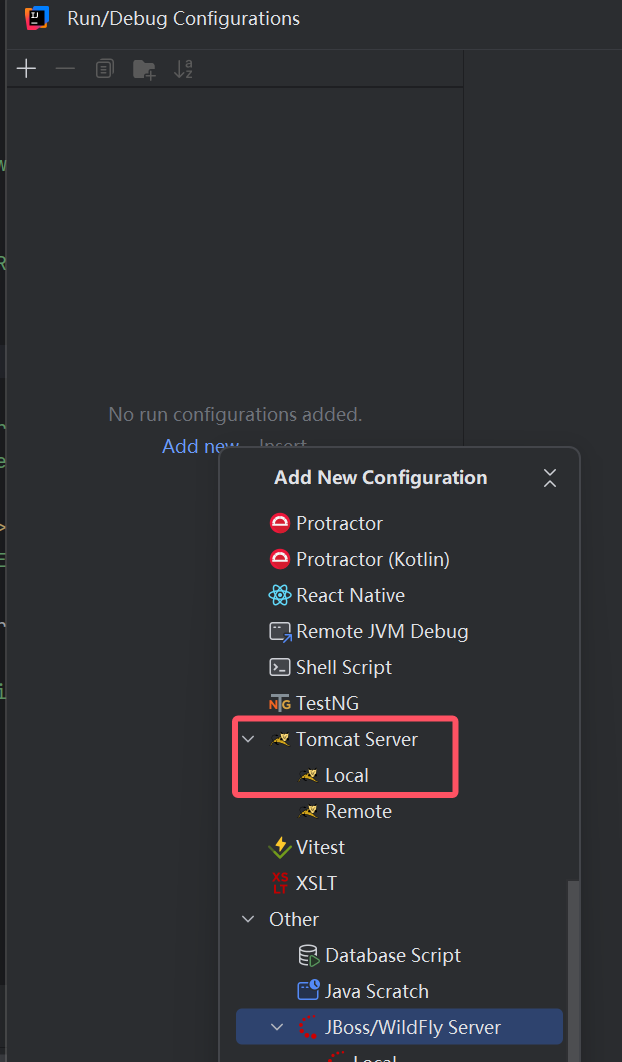Click the Create New Folder icon
The height and width of the screenshot is (1062, 622).
click(x=145, y=69)
